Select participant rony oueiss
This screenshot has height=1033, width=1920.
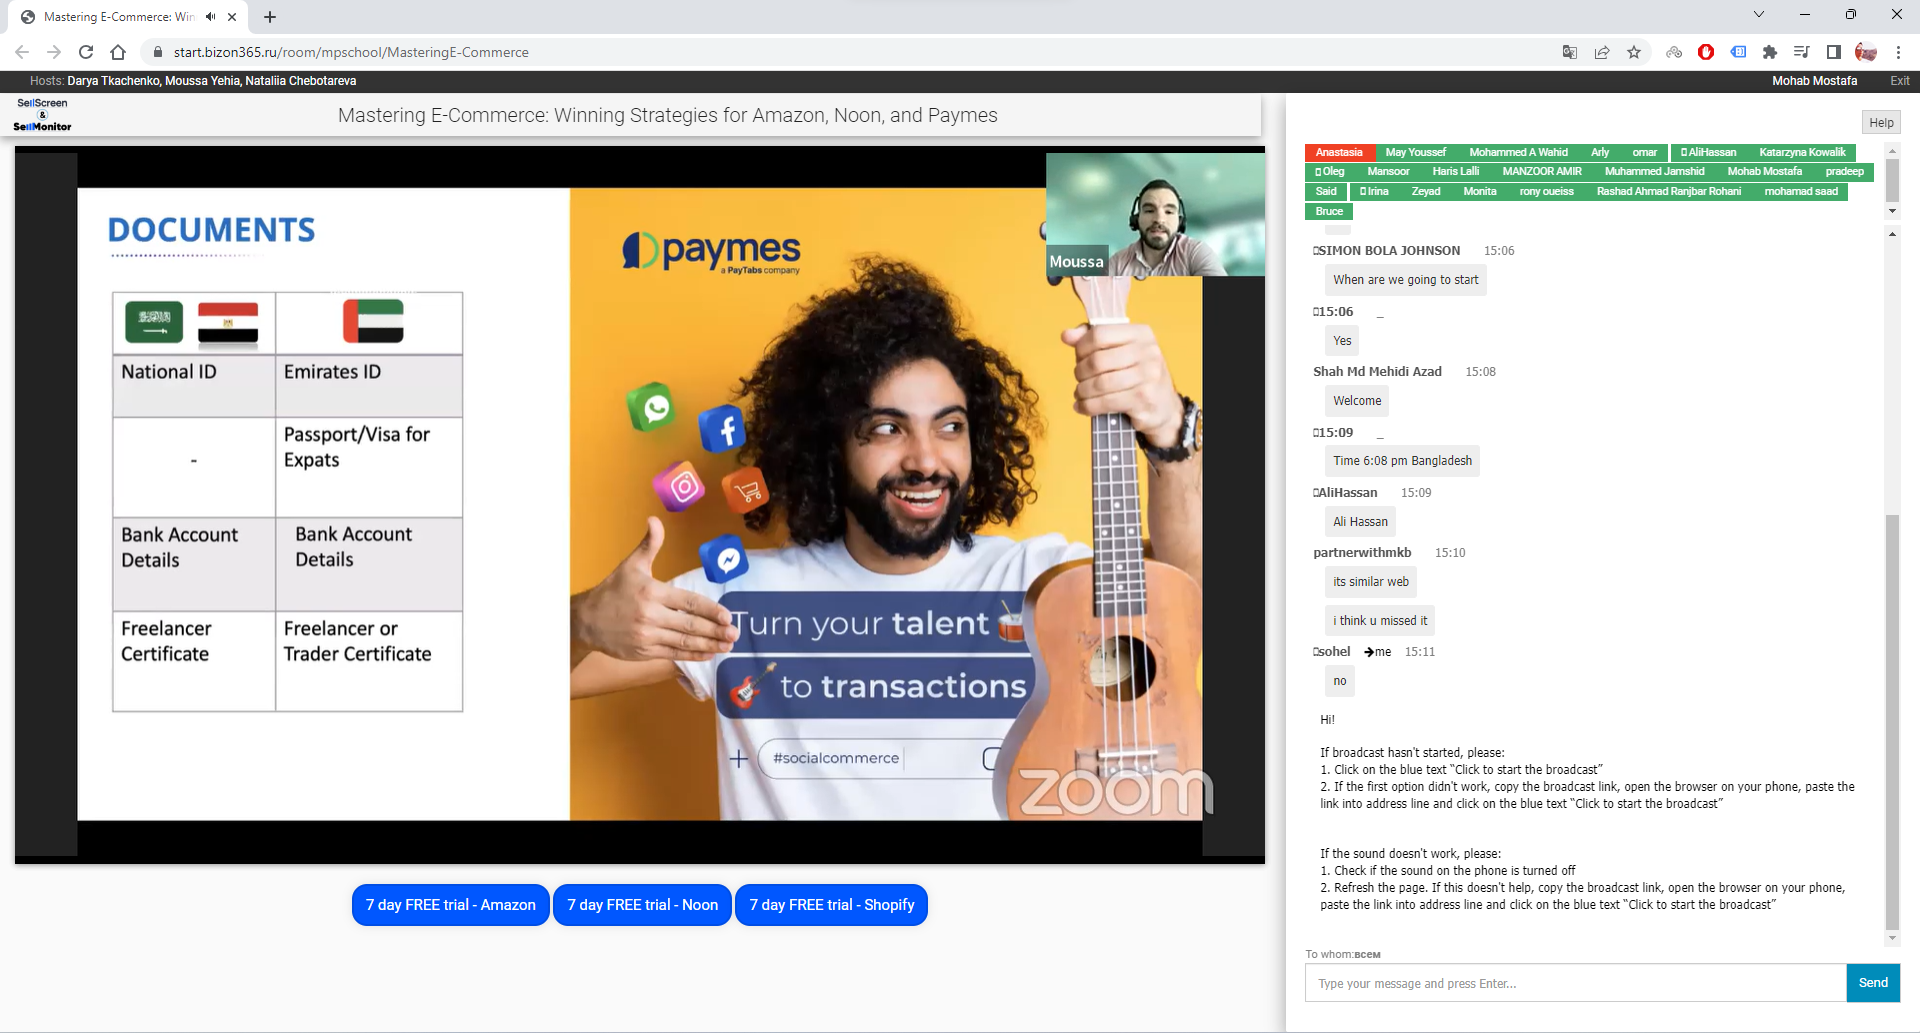1546,192
